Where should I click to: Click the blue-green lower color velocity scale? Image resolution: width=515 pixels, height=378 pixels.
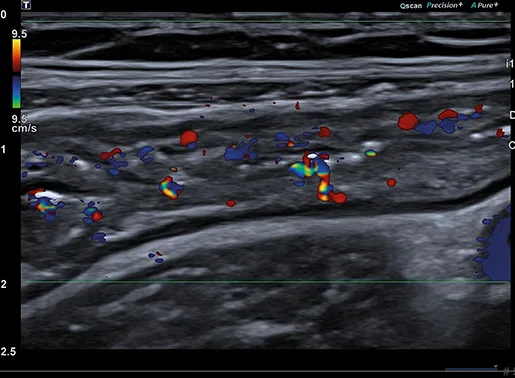17,92
